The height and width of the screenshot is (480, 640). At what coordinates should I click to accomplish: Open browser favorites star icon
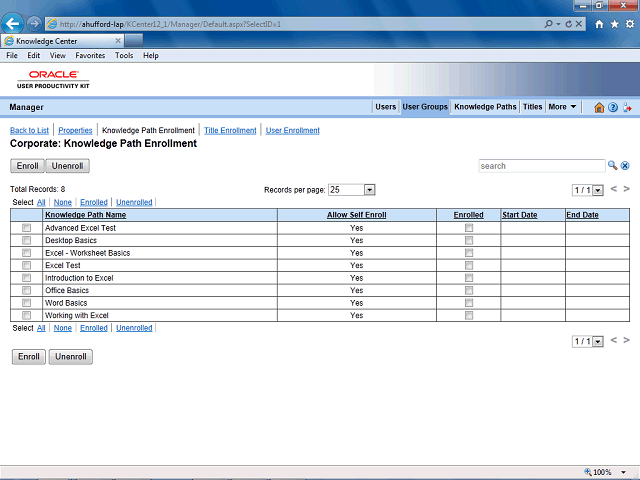tap(614, 24)
